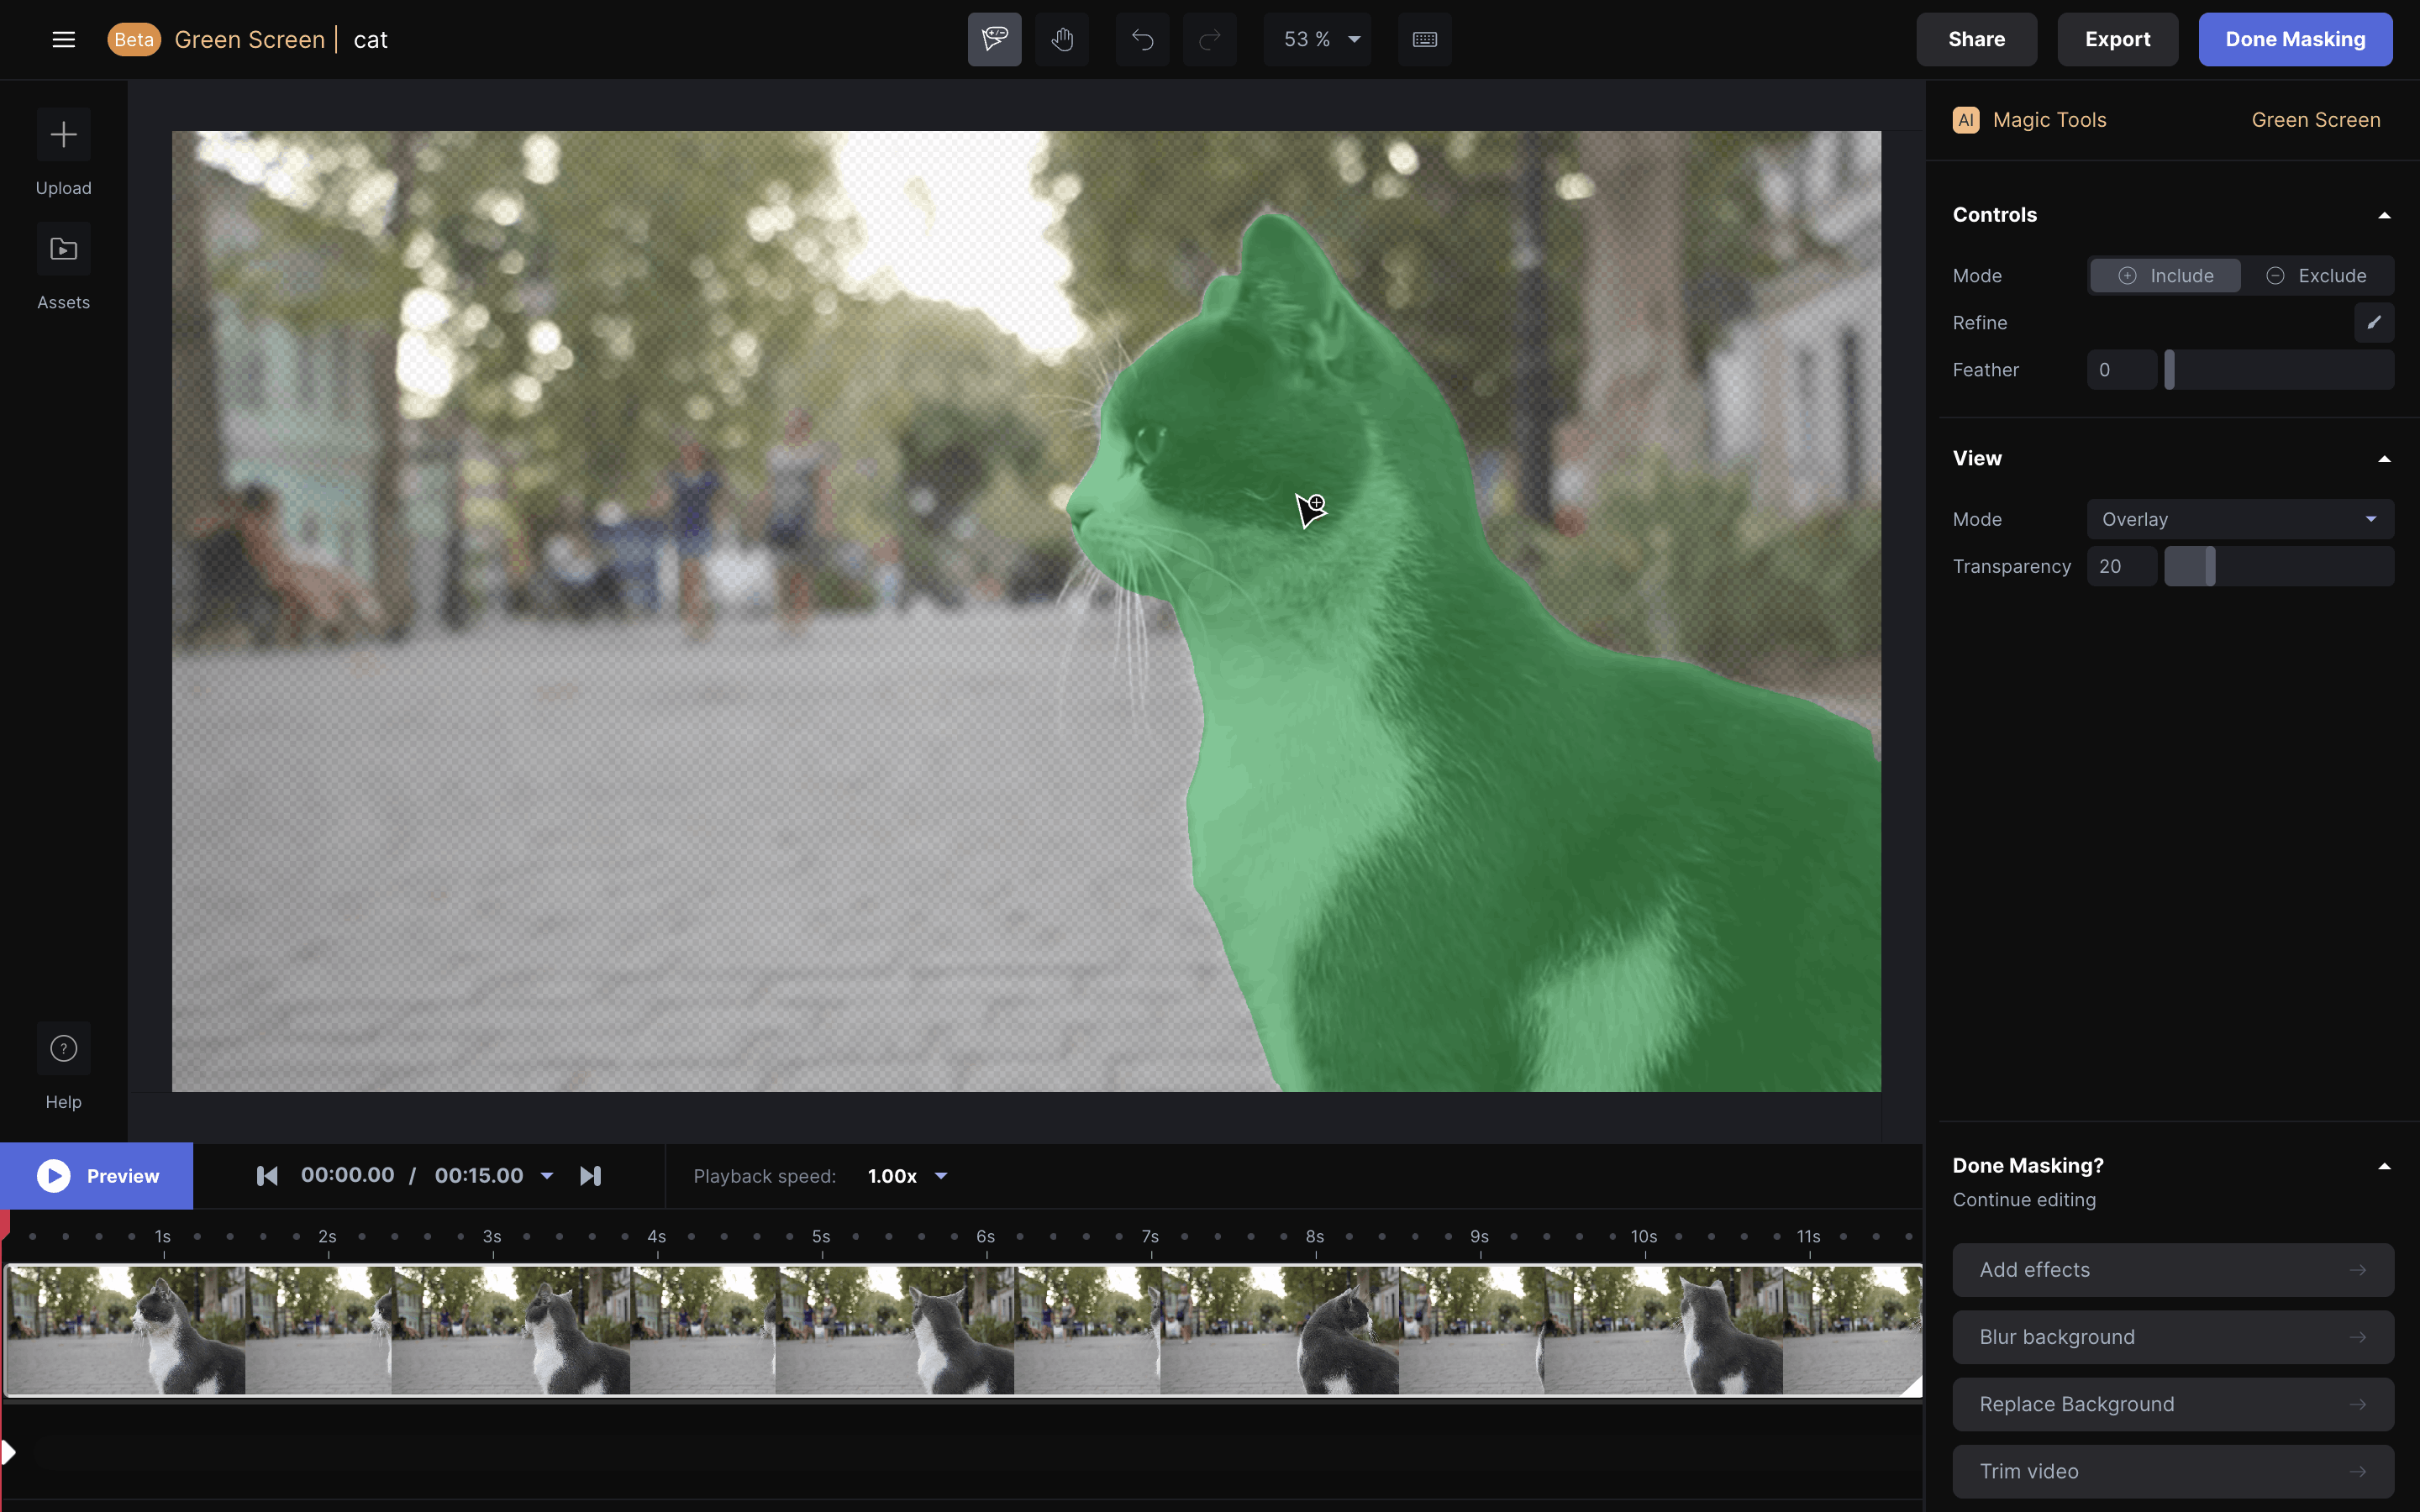
Task: Click the Upload plus icon
Action: 63,135
